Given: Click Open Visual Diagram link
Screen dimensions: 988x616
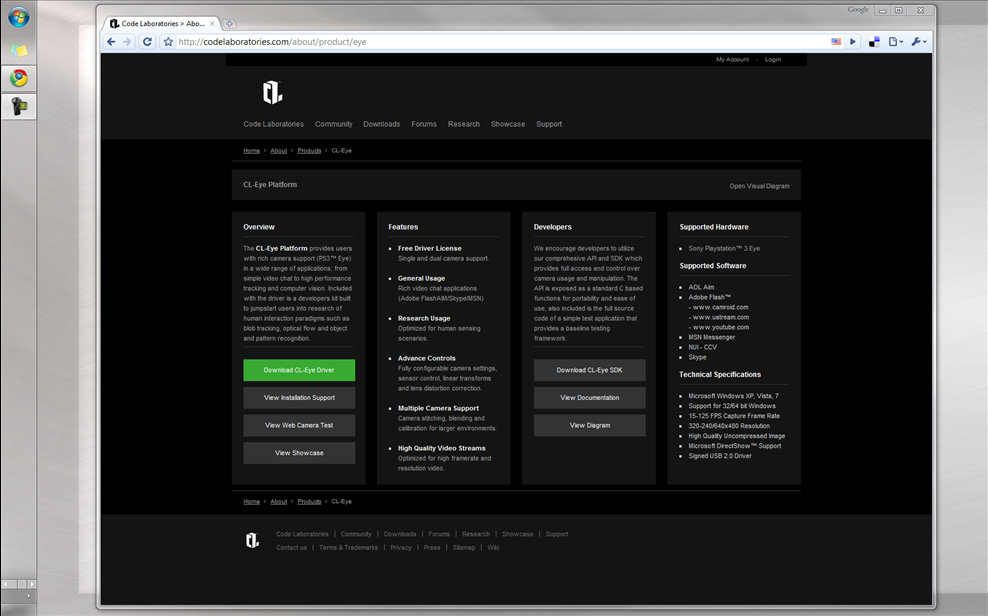Looking at the screenshot, I should tap(759, 186).
